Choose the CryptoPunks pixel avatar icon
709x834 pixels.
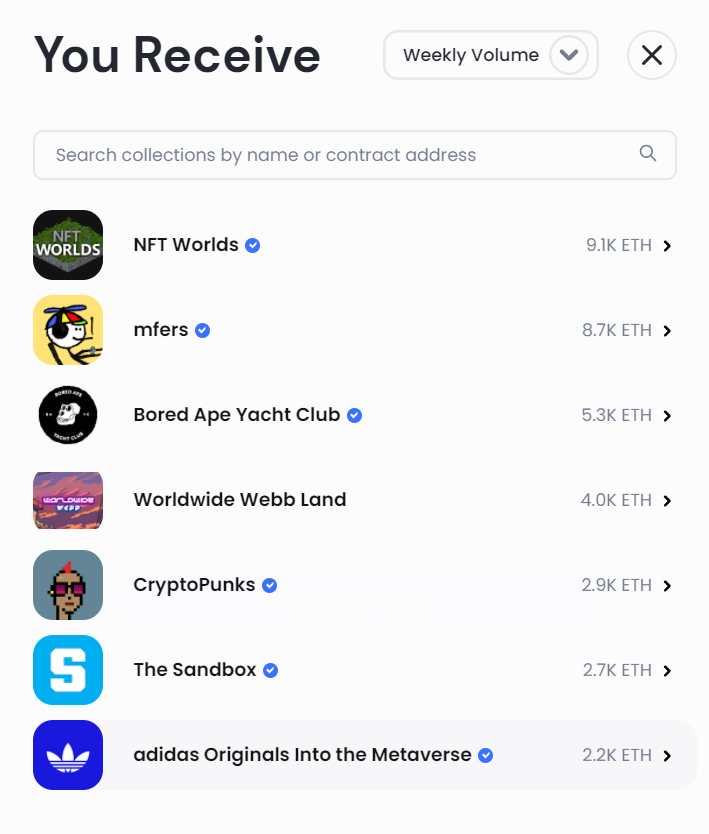click(68, 585)
